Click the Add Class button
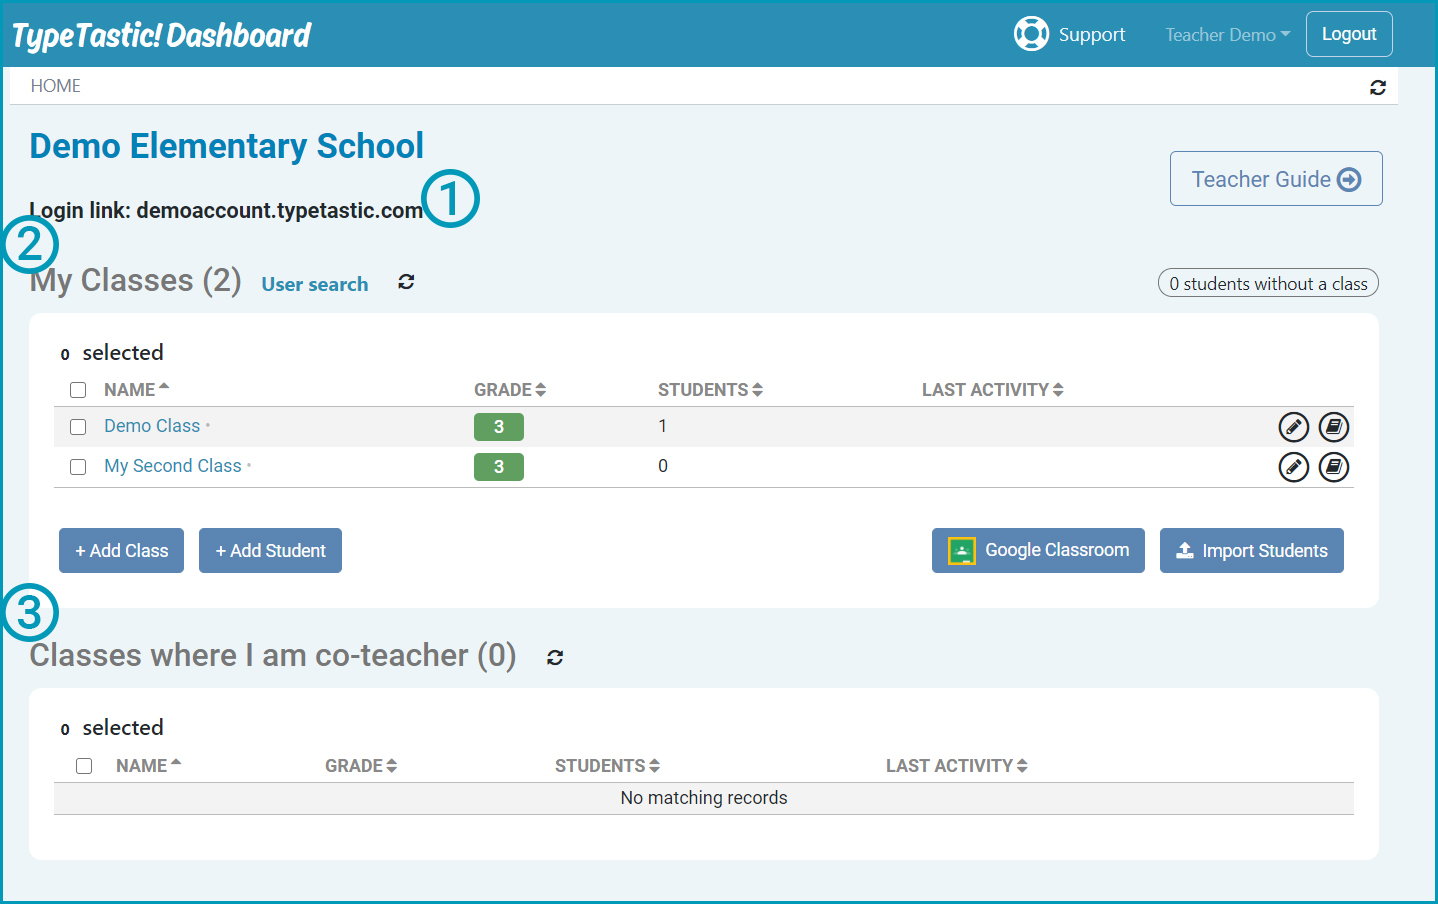This screenshot has width=1438, height=904. [x=121, y=551]
